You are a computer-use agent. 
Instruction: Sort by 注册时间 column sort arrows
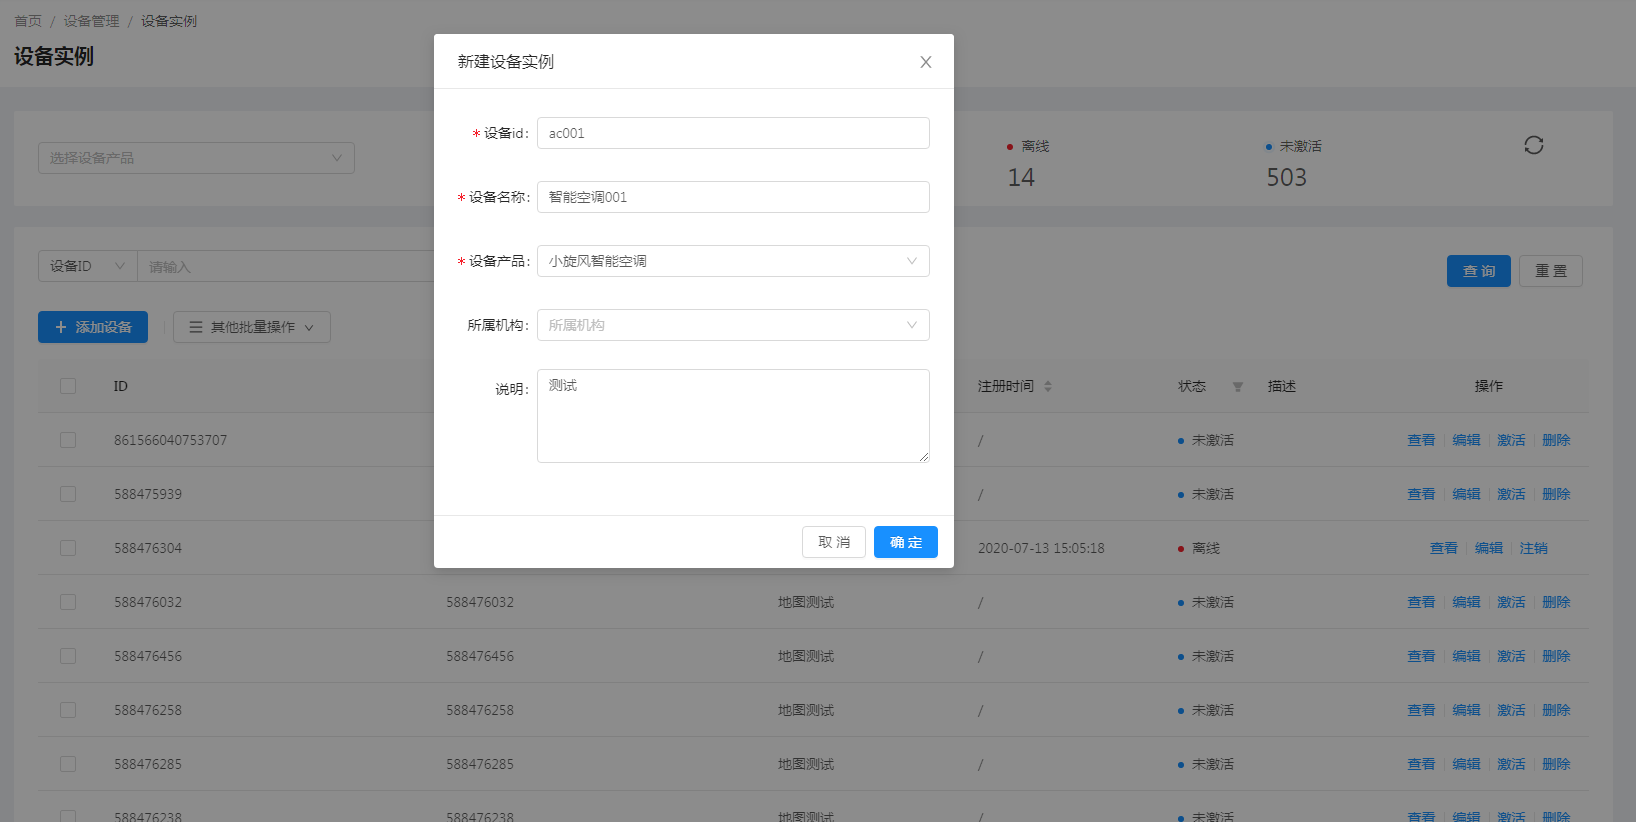pos(1048,387)
